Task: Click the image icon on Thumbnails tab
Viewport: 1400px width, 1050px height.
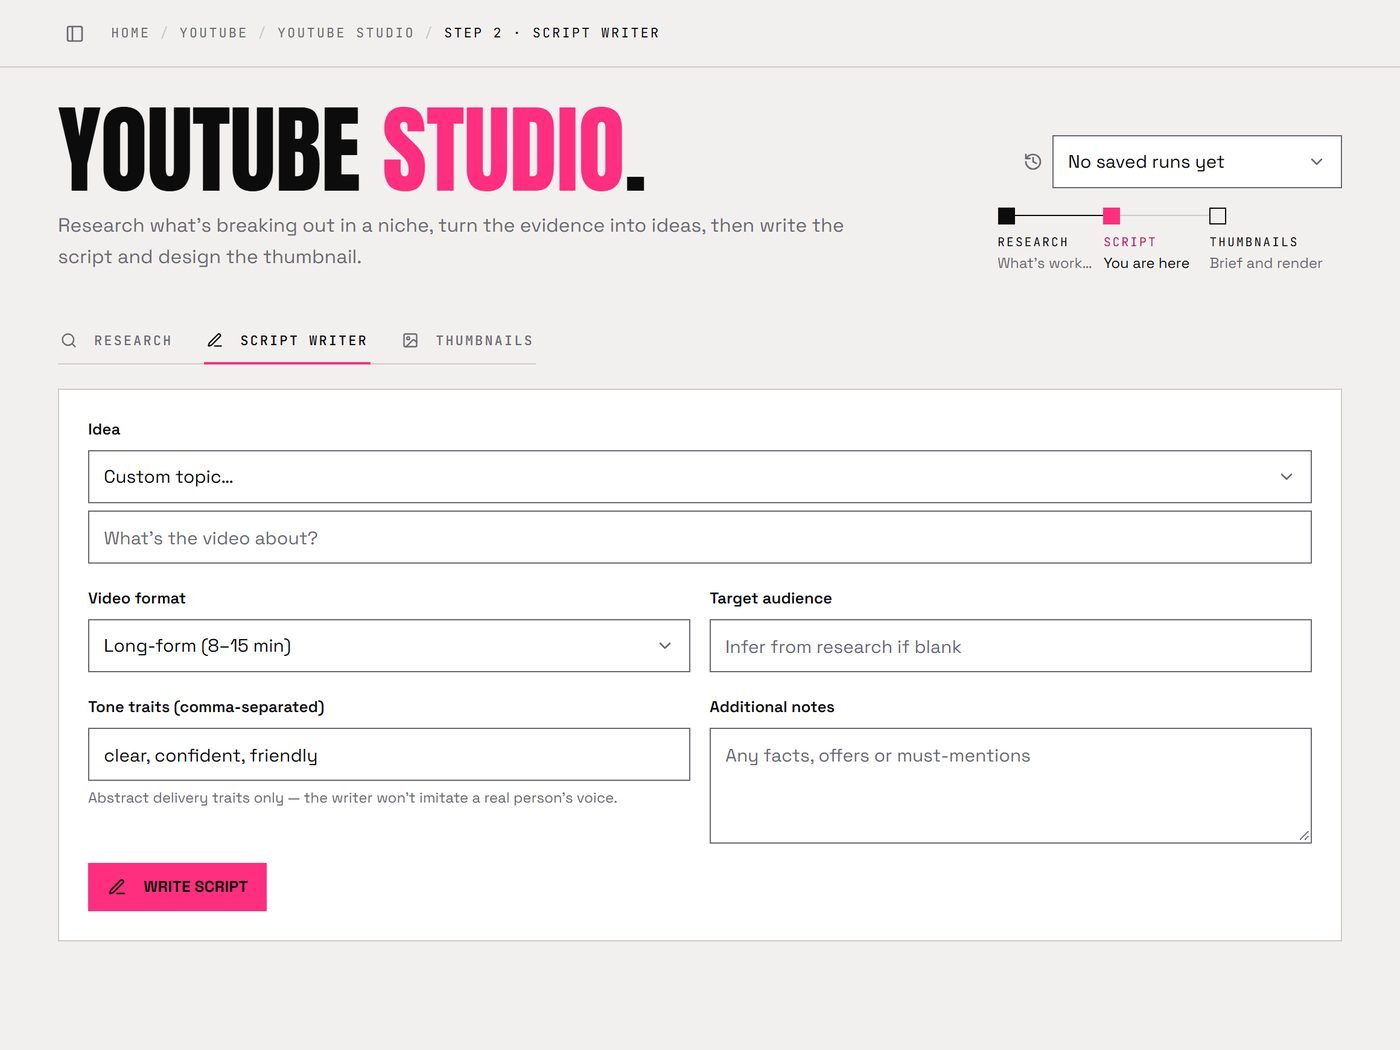Action: point(410,340)
